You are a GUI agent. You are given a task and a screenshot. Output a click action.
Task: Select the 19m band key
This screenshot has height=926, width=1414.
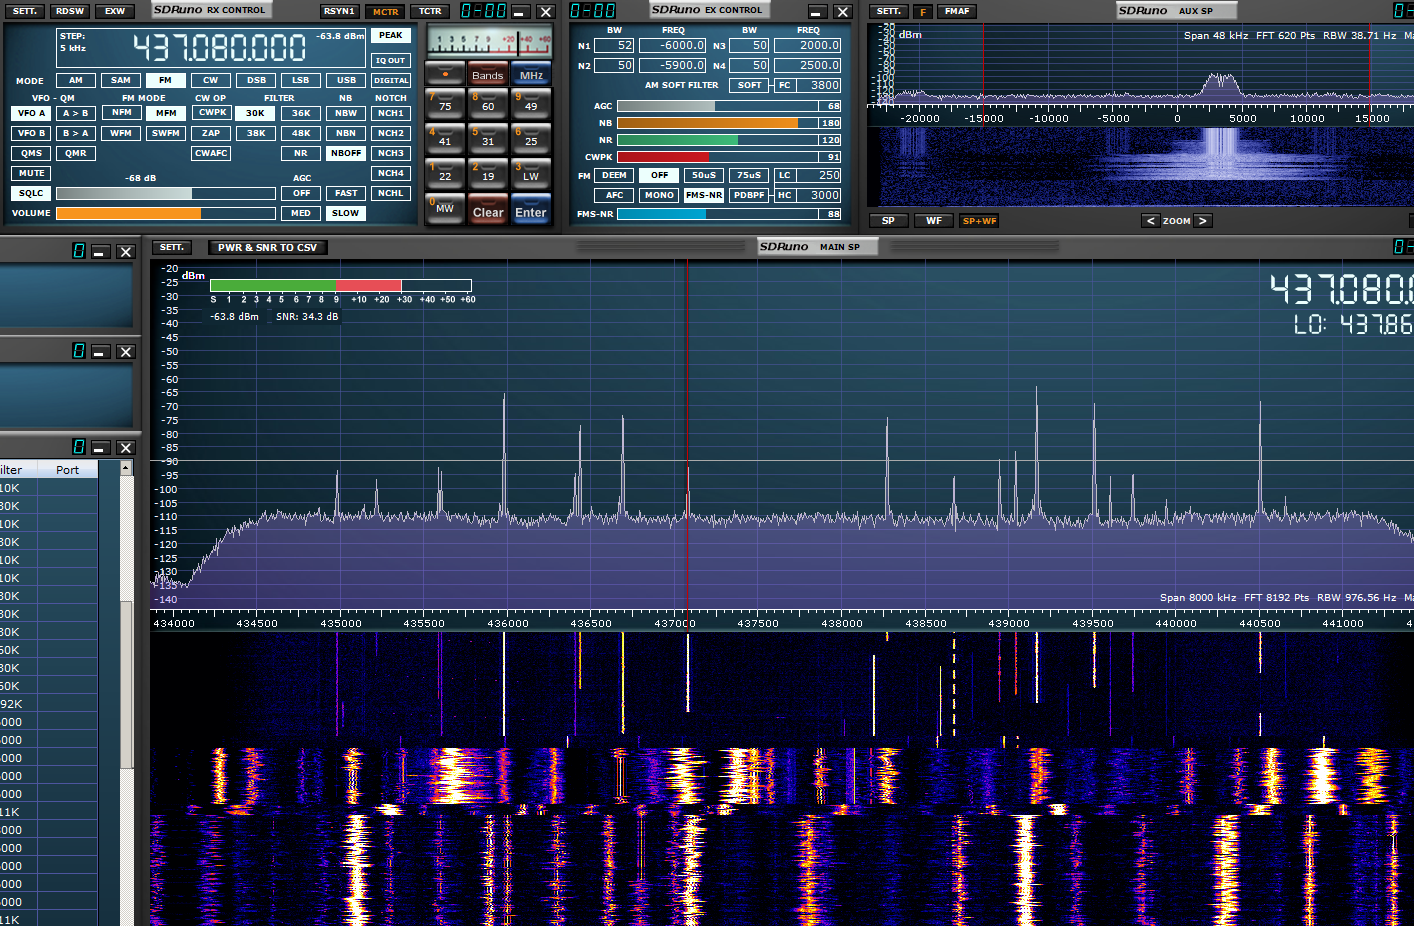(x=487, y=172)
